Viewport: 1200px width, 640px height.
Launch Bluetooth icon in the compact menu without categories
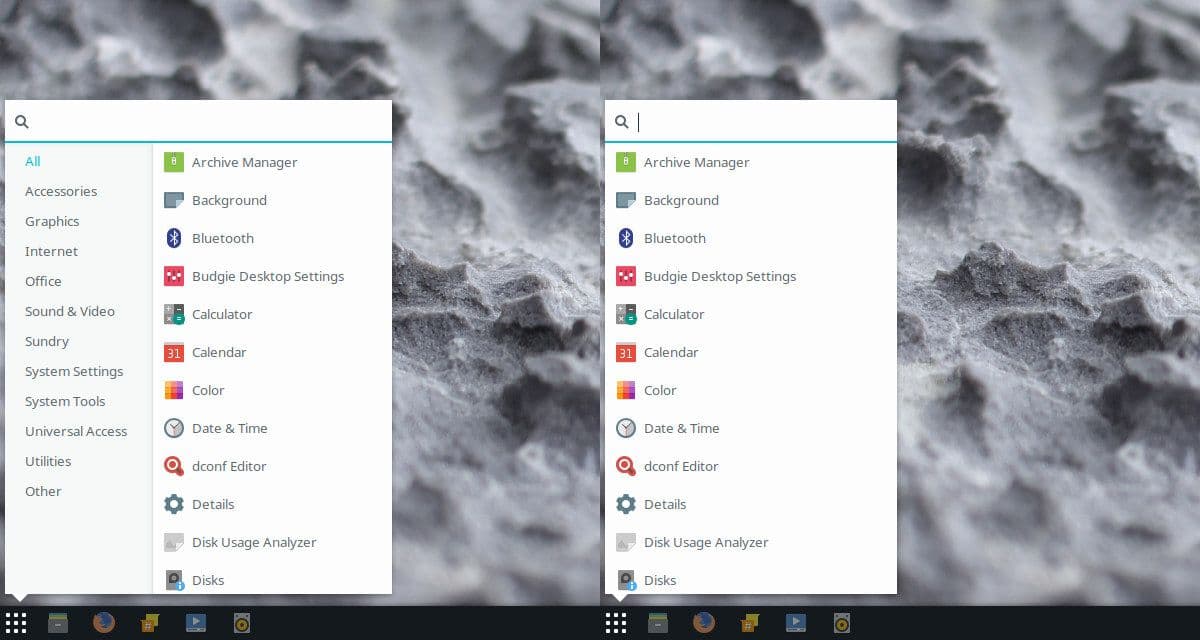(x=626, y=238)
